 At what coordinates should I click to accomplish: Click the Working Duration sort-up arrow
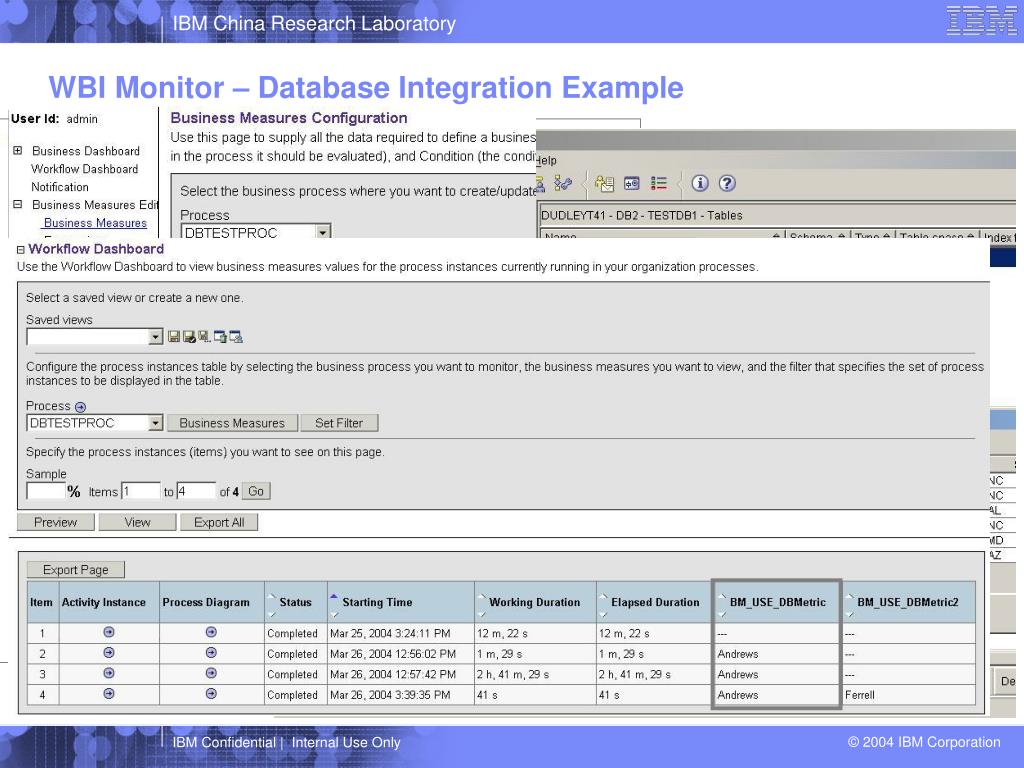pos(482,596)
